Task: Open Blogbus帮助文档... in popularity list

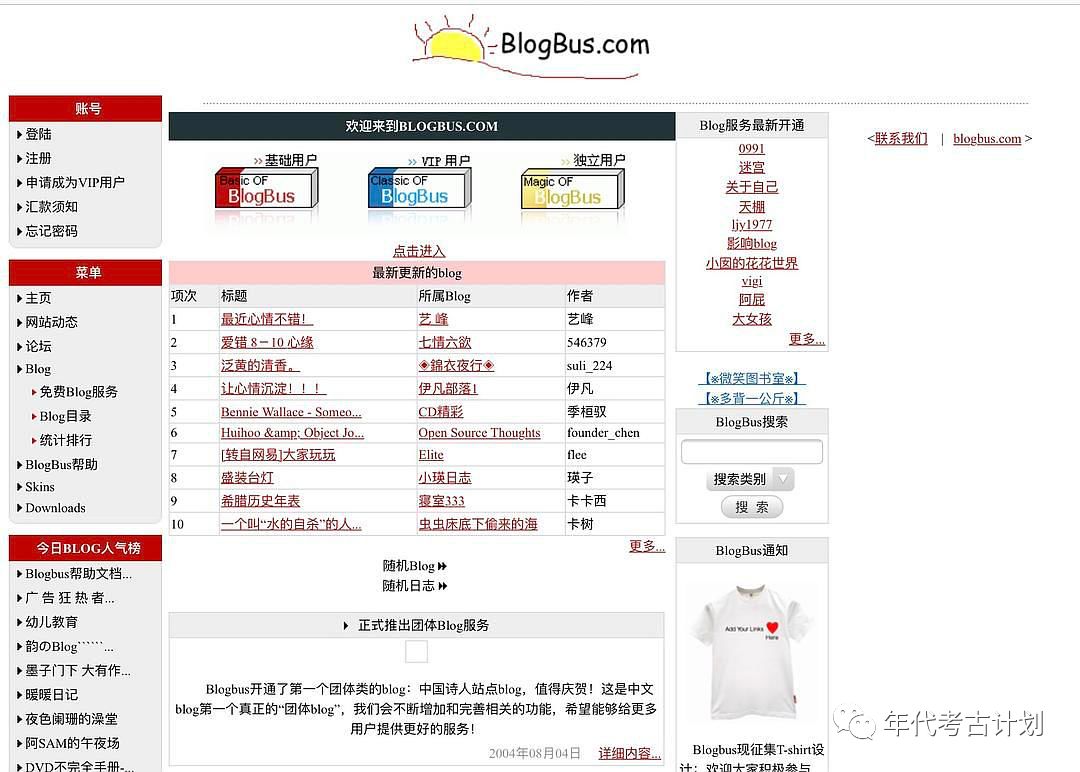Action: point(79,574)
